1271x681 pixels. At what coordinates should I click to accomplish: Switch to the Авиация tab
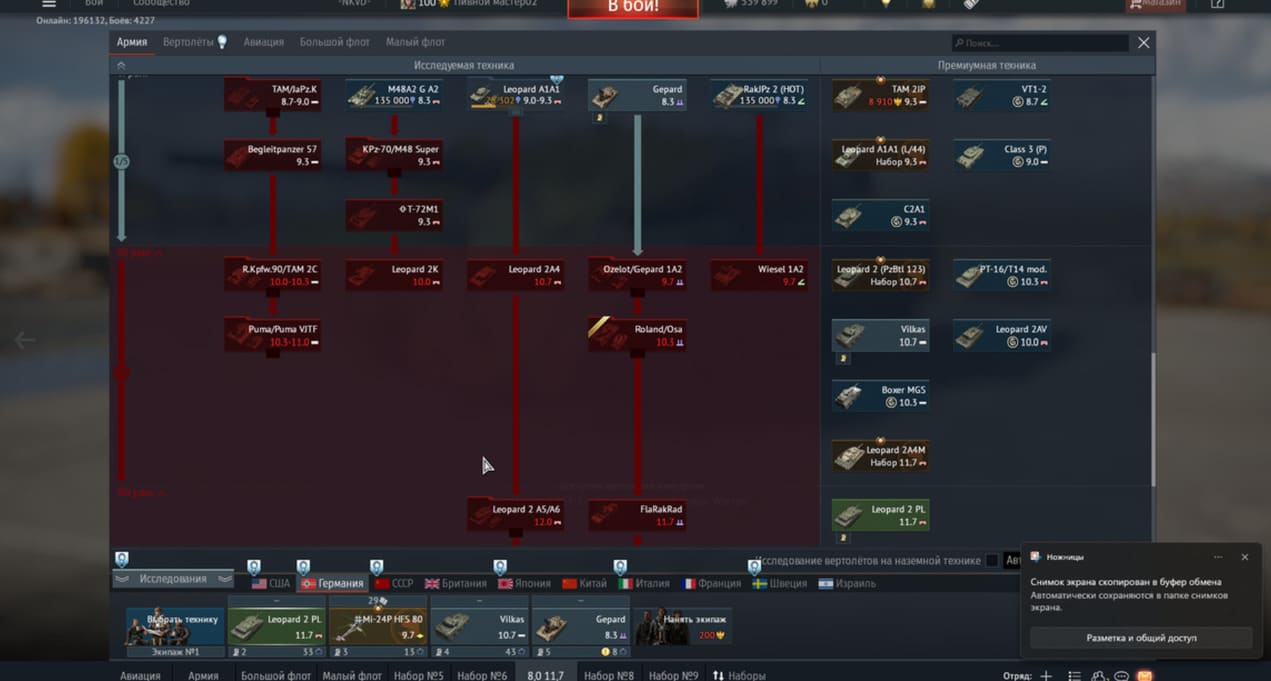pyautogui.click(x=264, y=42)
